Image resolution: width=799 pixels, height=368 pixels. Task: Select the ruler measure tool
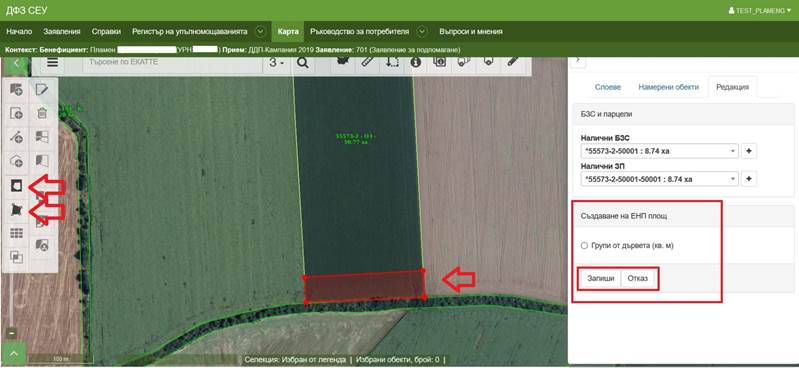367,62
